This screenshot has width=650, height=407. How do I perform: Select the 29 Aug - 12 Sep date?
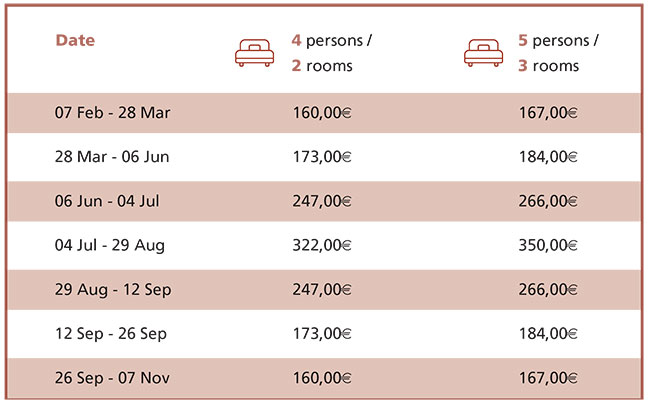(113, 290)
